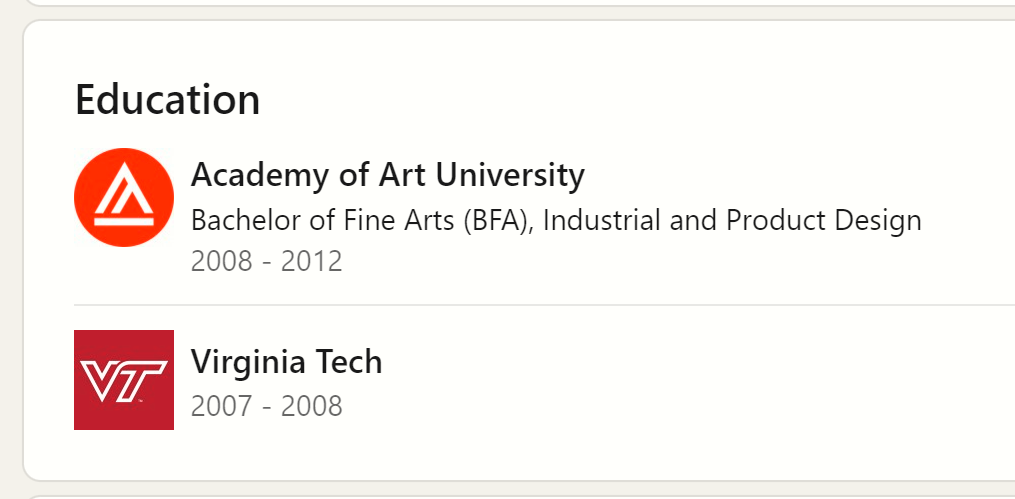Click the Virginia Tech VT logo

click(x=124, y=380)
